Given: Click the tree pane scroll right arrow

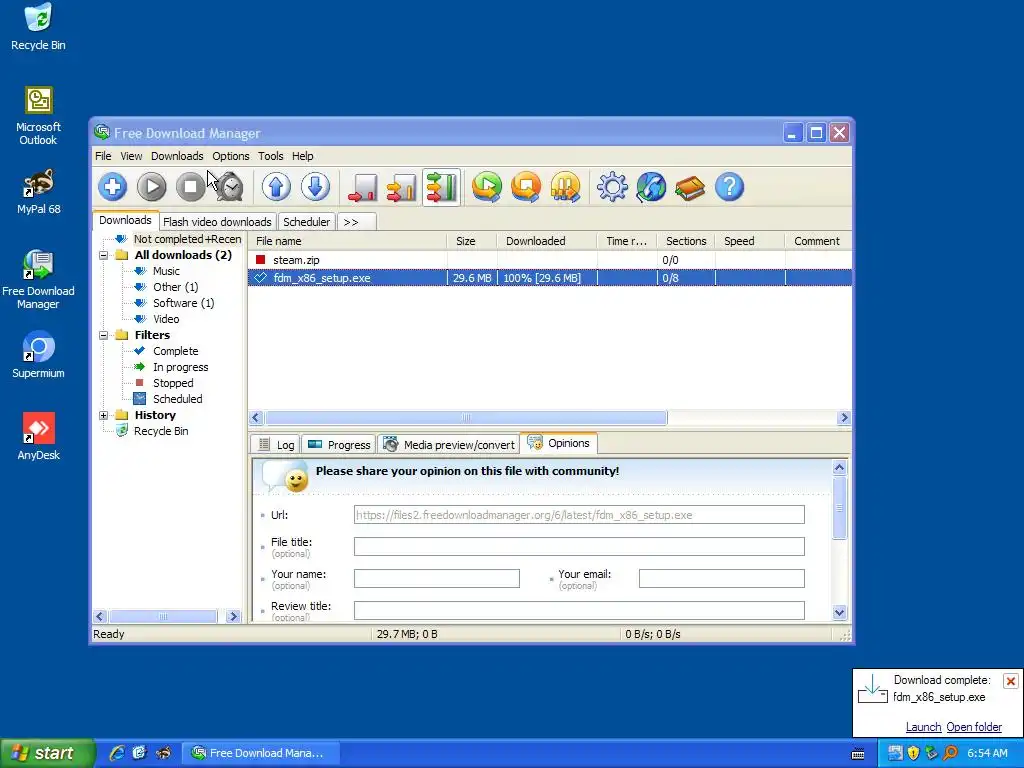Looking at the screenshot, I should (x=233, y=616).
